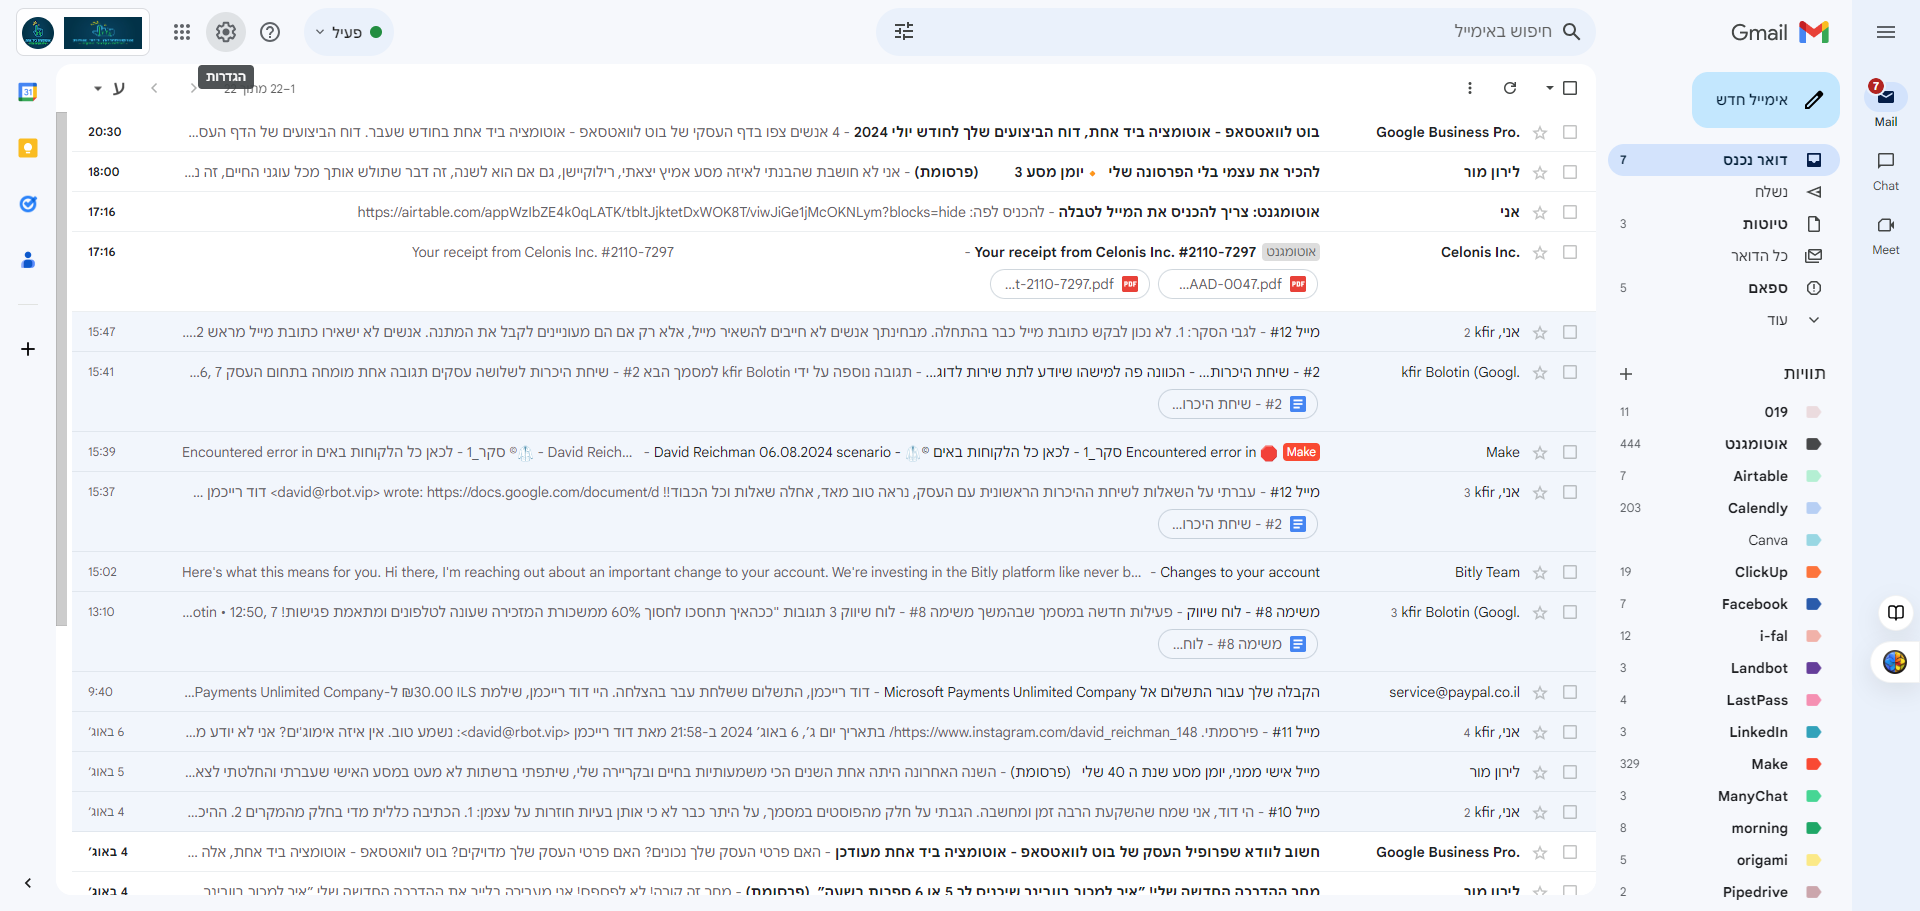Viewport: 1920px width, 911px height.
Task: Get add-ons plus icon in side panel
Action: pos(28,349)
